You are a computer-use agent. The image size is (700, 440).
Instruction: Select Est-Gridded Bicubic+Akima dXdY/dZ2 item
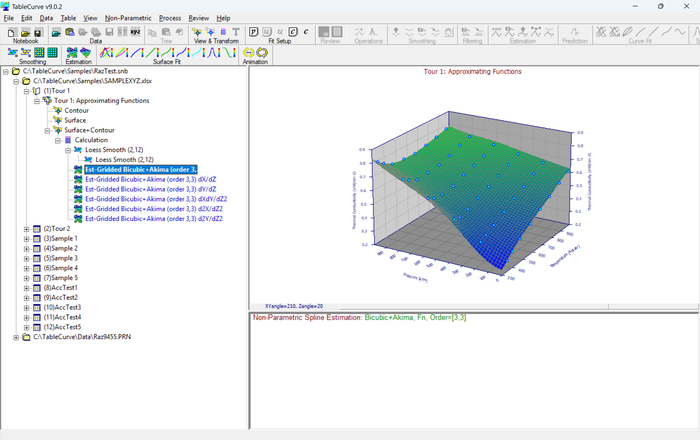[156, 199]
